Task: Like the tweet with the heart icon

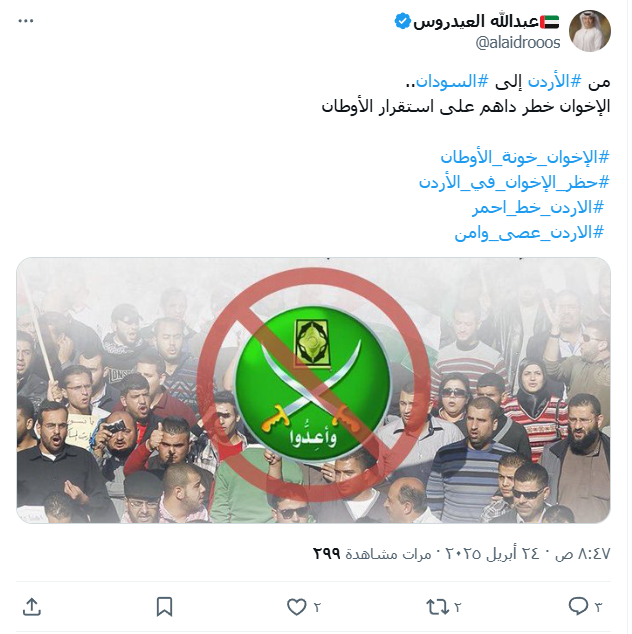Action: [x=296, y=607]
